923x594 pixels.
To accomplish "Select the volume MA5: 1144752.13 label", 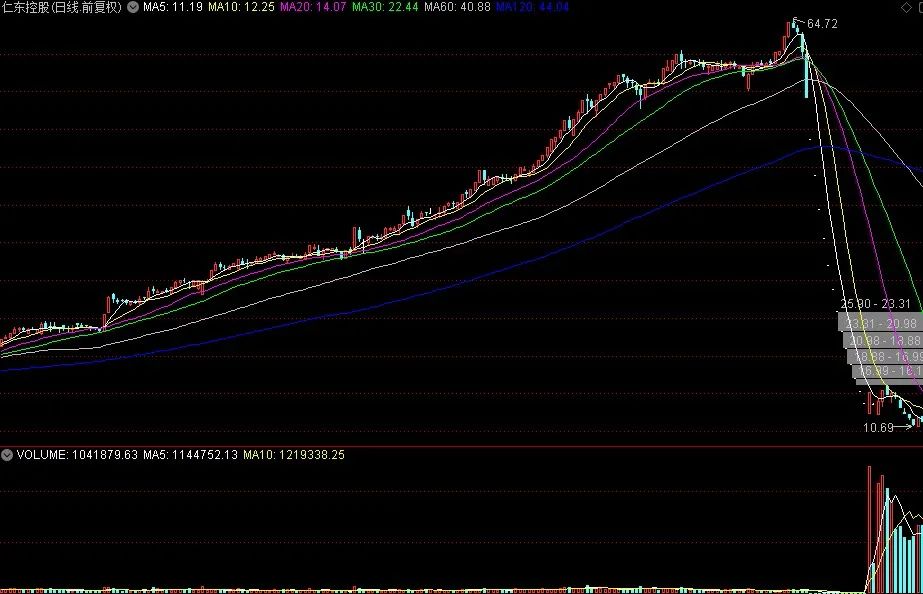I will click(190, 454).
